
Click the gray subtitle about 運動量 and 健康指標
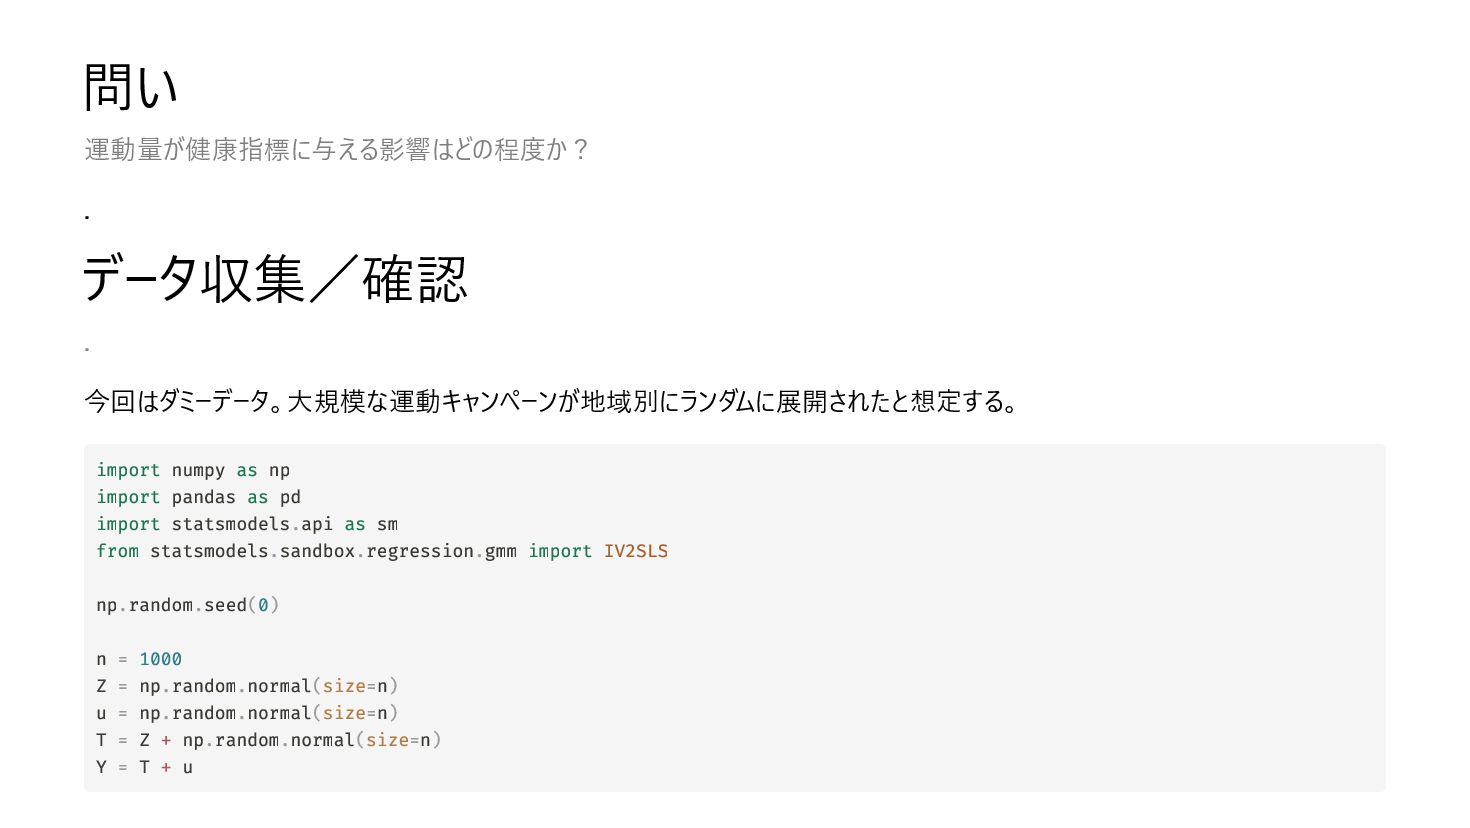337,150
